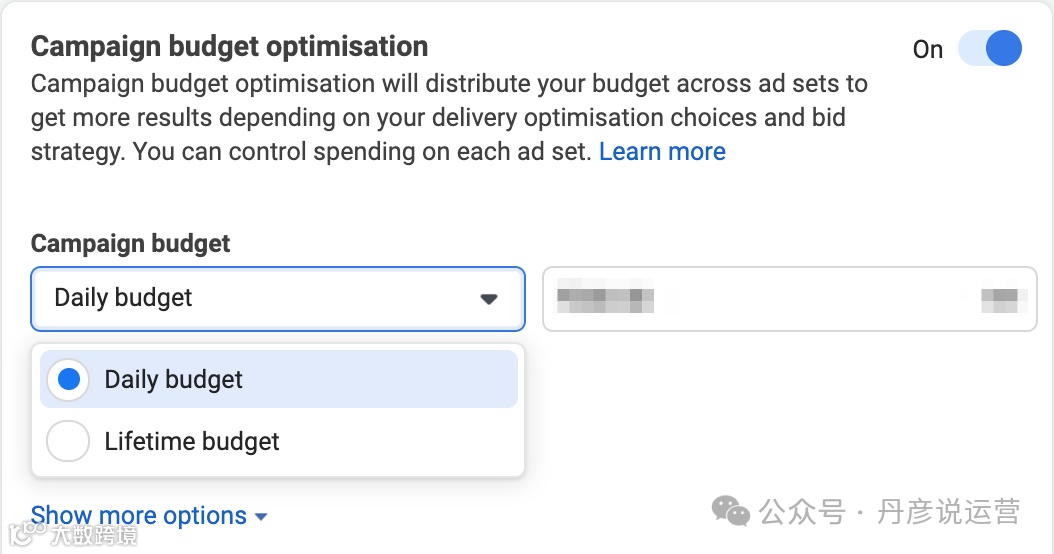Click the On label beside the switch
Screen dimensions: 1054x554
click(x=927, y=50)
